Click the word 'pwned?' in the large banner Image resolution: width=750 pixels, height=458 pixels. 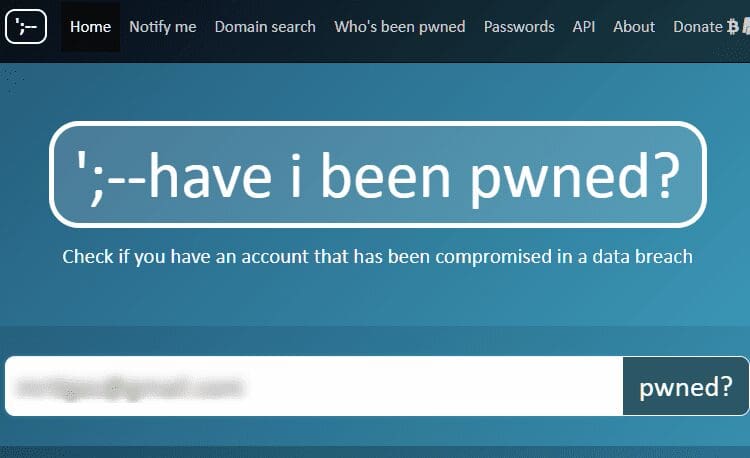pos(575,178)
